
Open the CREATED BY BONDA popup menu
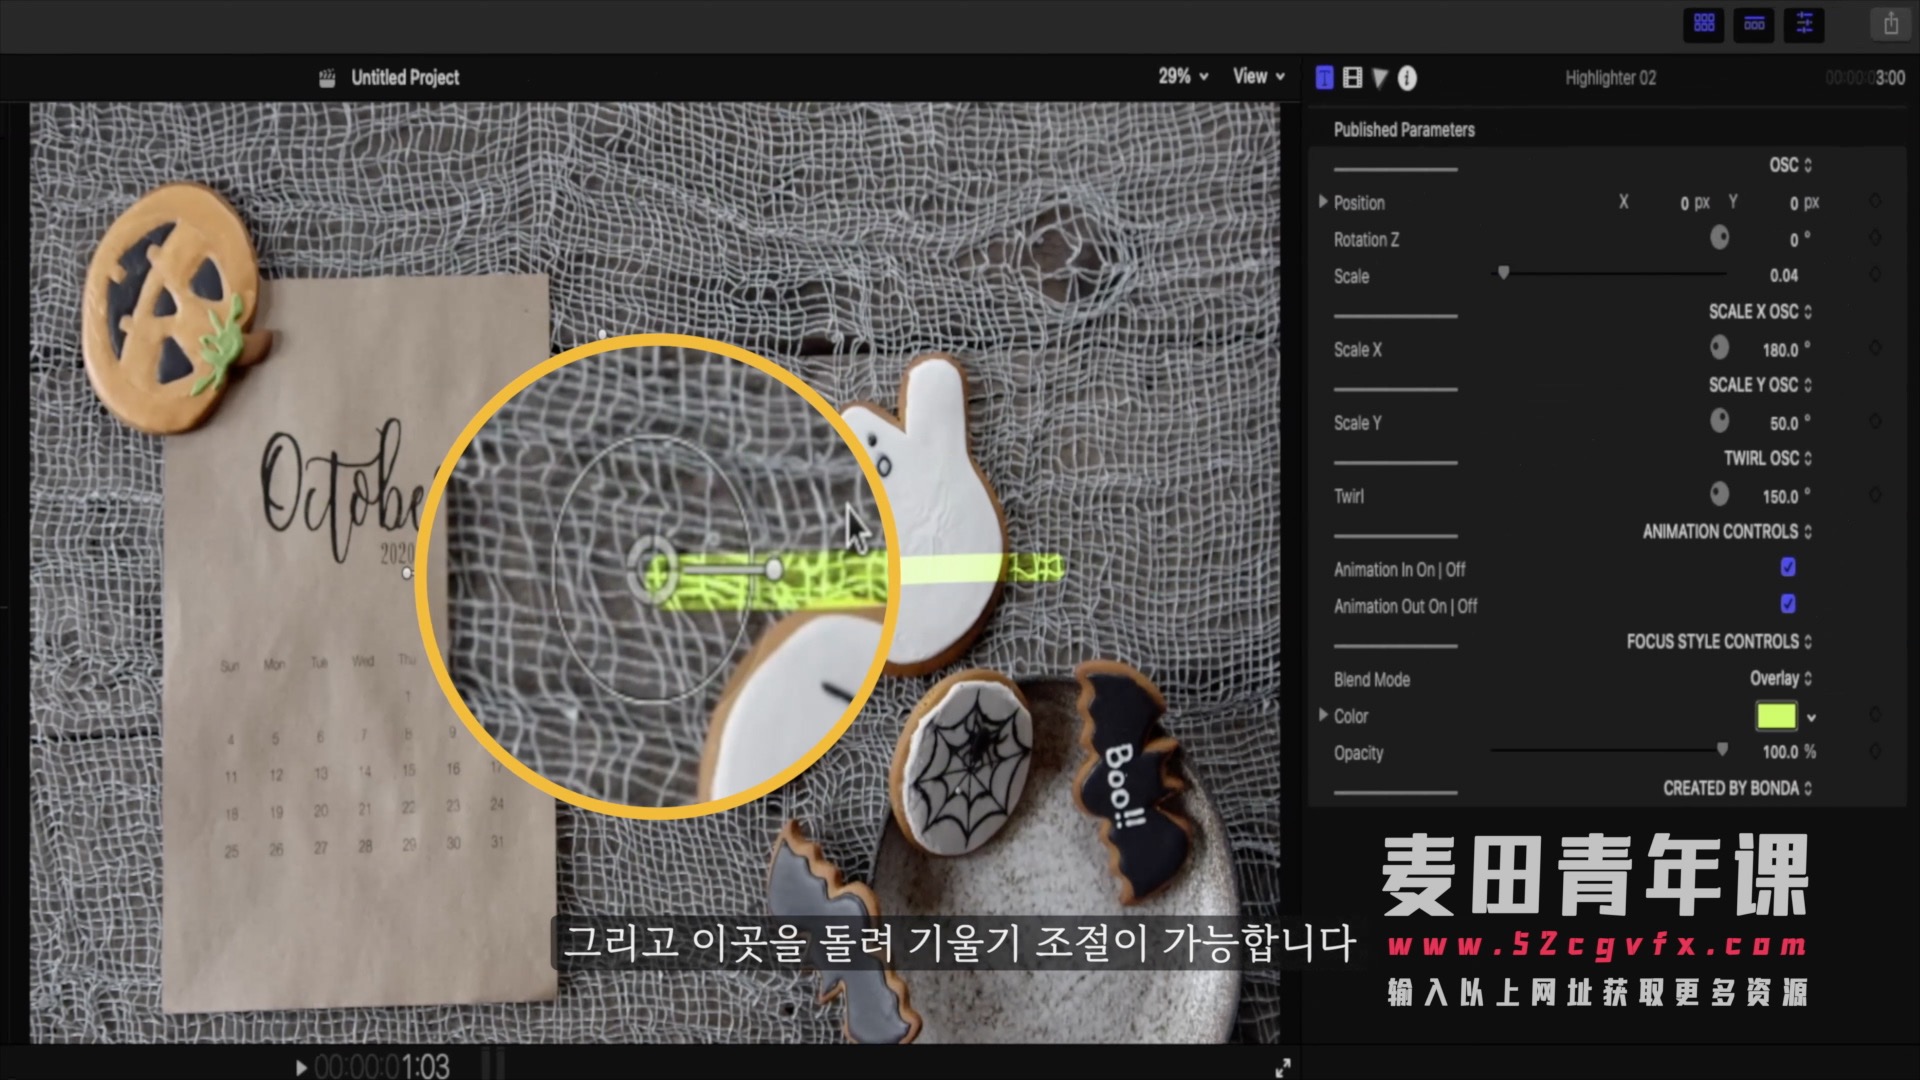tap(1738, 788)
